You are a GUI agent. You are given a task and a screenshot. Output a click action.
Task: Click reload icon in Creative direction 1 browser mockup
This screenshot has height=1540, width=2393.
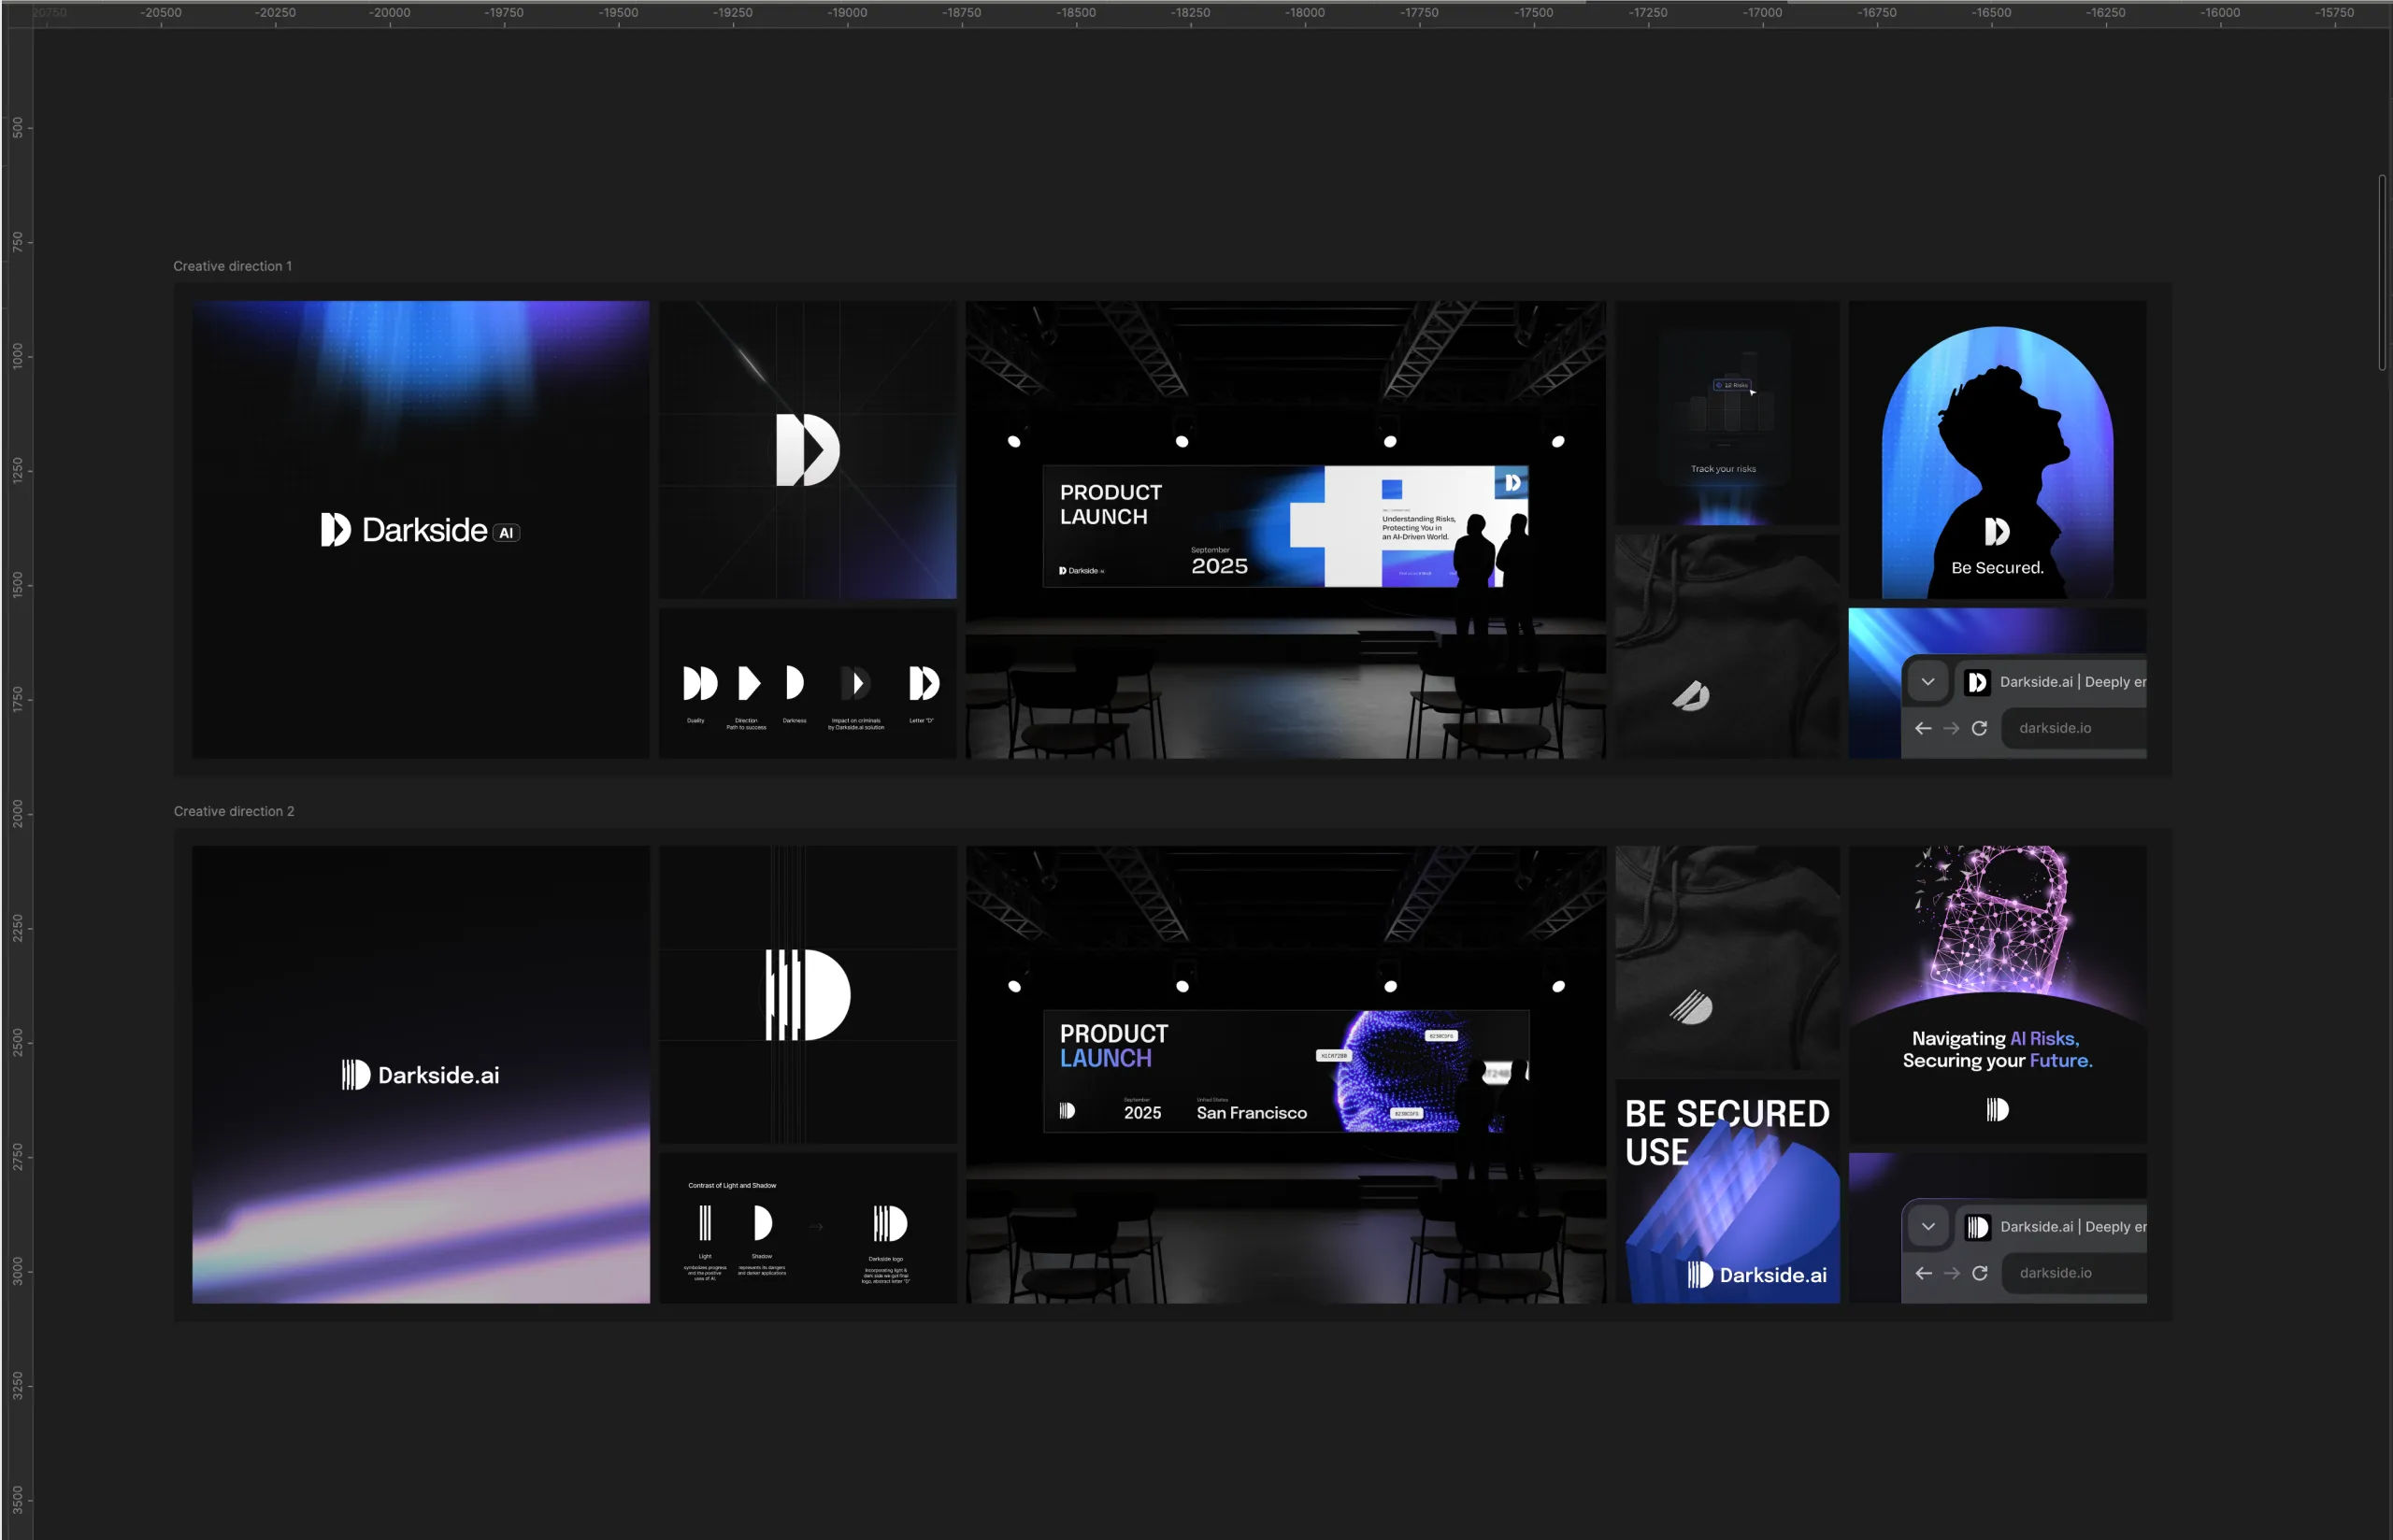1978,728
